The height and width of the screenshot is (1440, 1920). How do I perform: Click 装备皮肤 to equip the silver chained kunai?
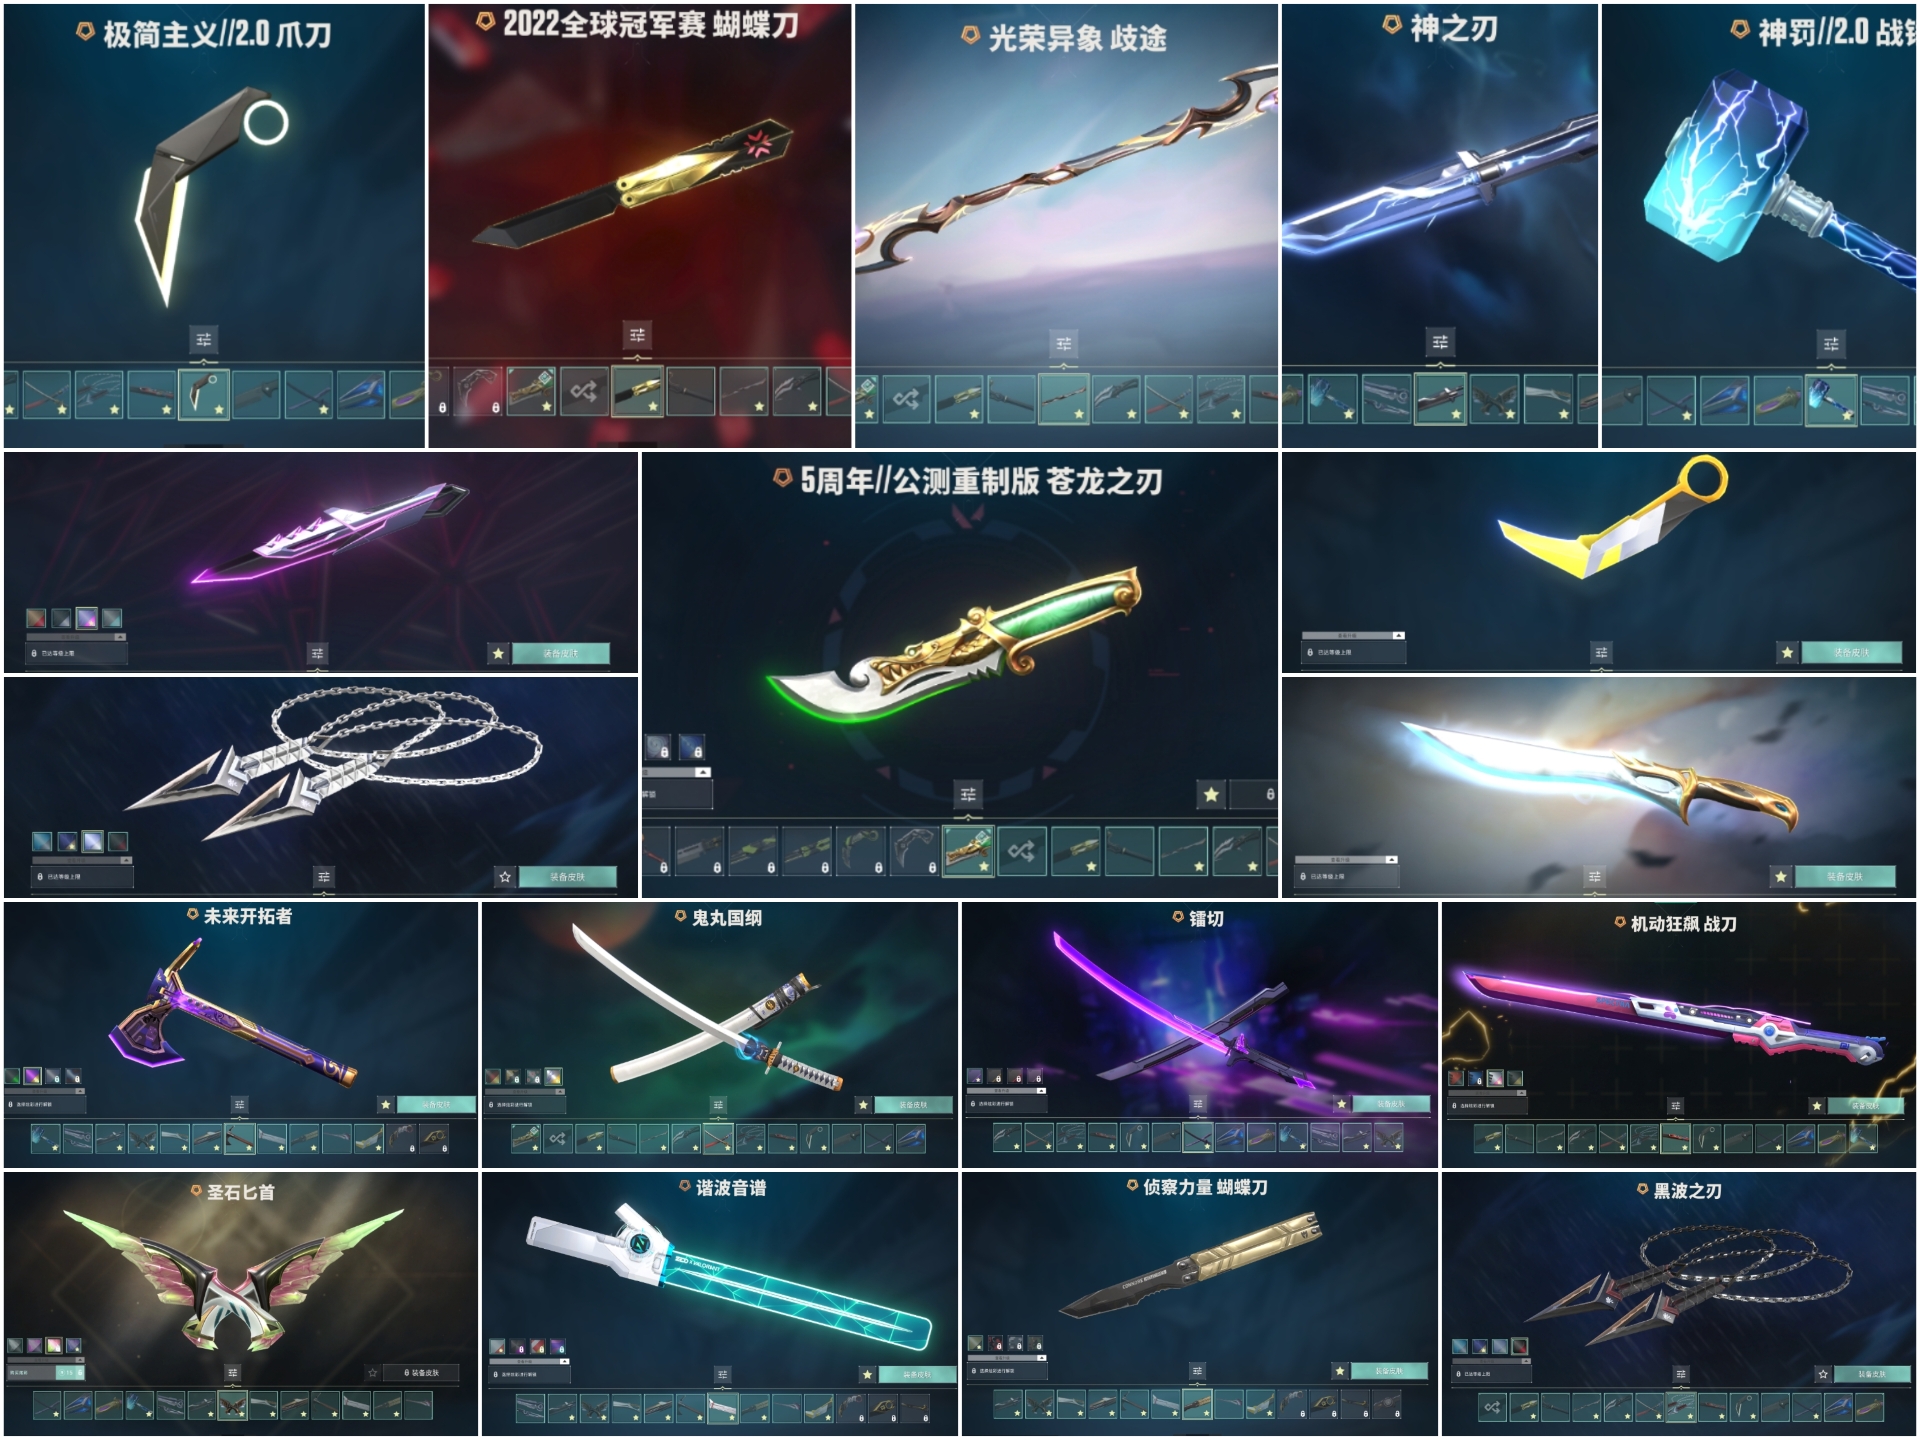pyautogui.click(x=567, y=877)
